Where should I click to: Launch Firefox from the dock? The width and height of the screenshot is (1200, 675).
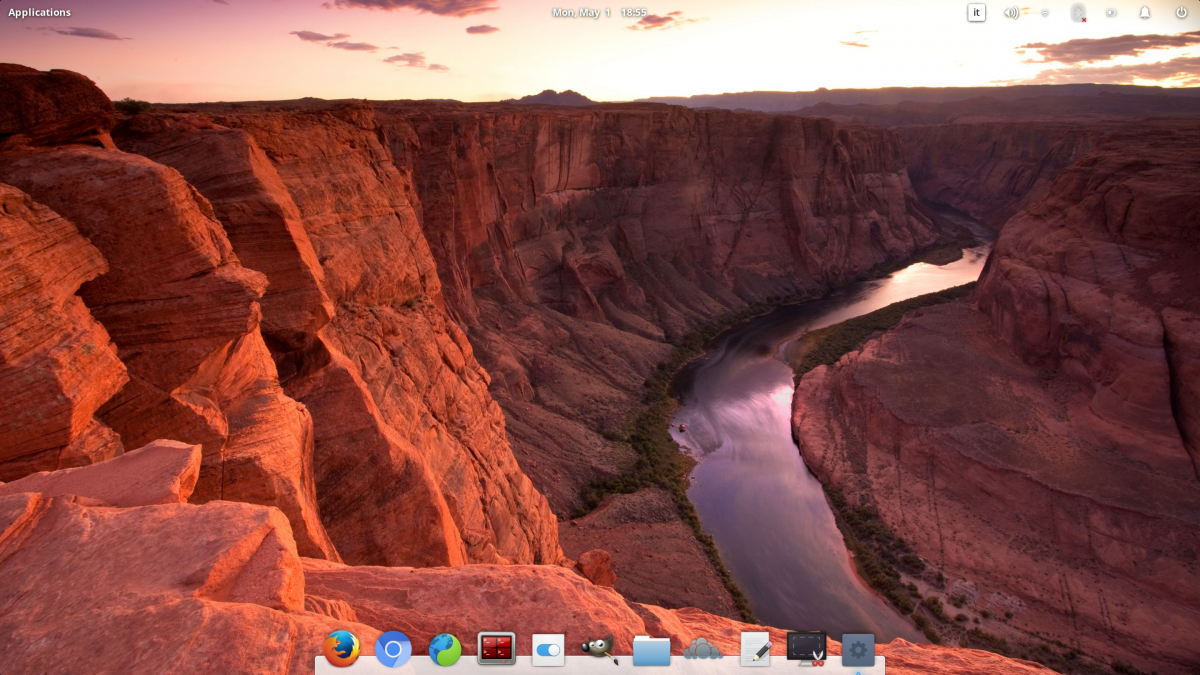[340, 649]
